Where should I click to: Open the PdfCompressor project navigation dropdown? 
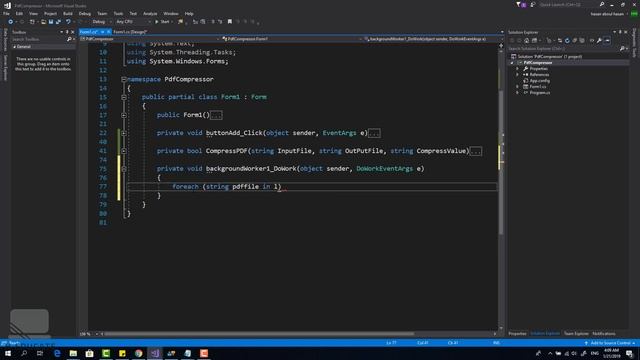(150, 39)
